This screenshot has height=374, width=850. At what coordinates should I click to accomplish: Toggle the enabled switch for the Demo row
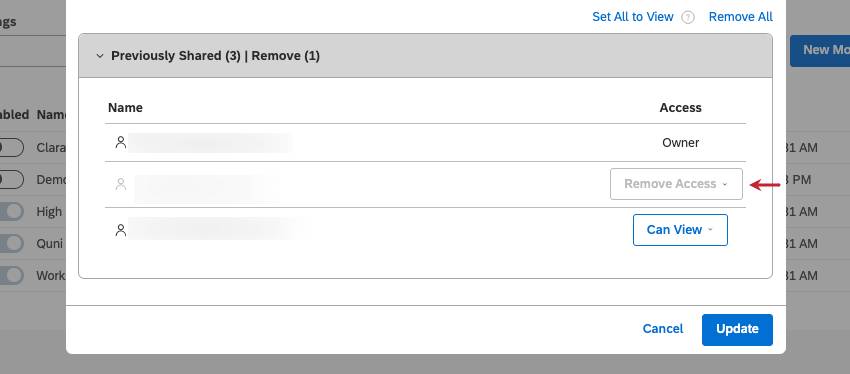click(11, 179)
